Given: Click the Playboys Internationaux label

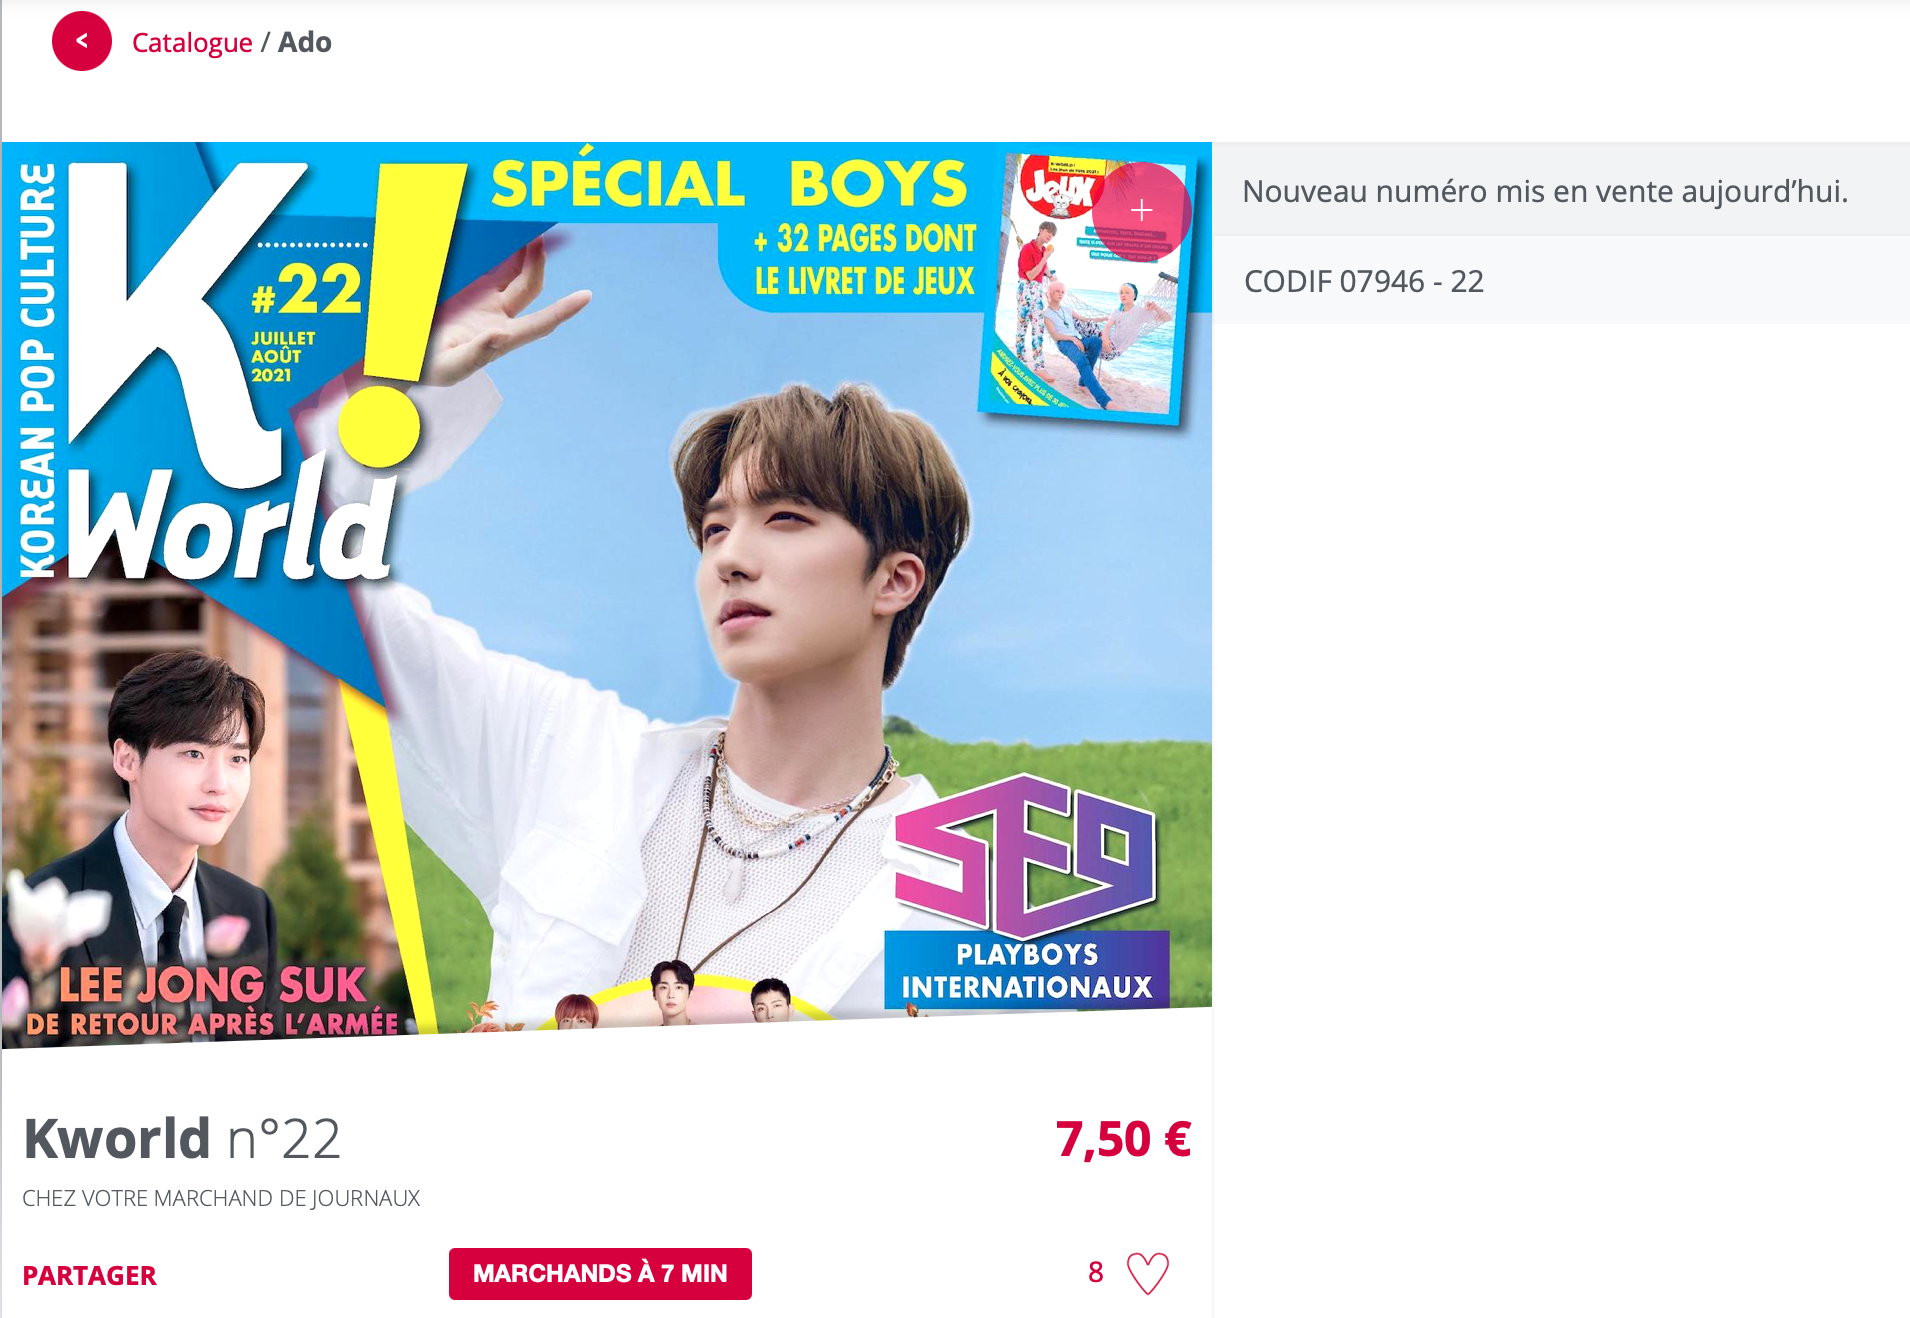Looking at the screenshot, I should pos(1027,970).
